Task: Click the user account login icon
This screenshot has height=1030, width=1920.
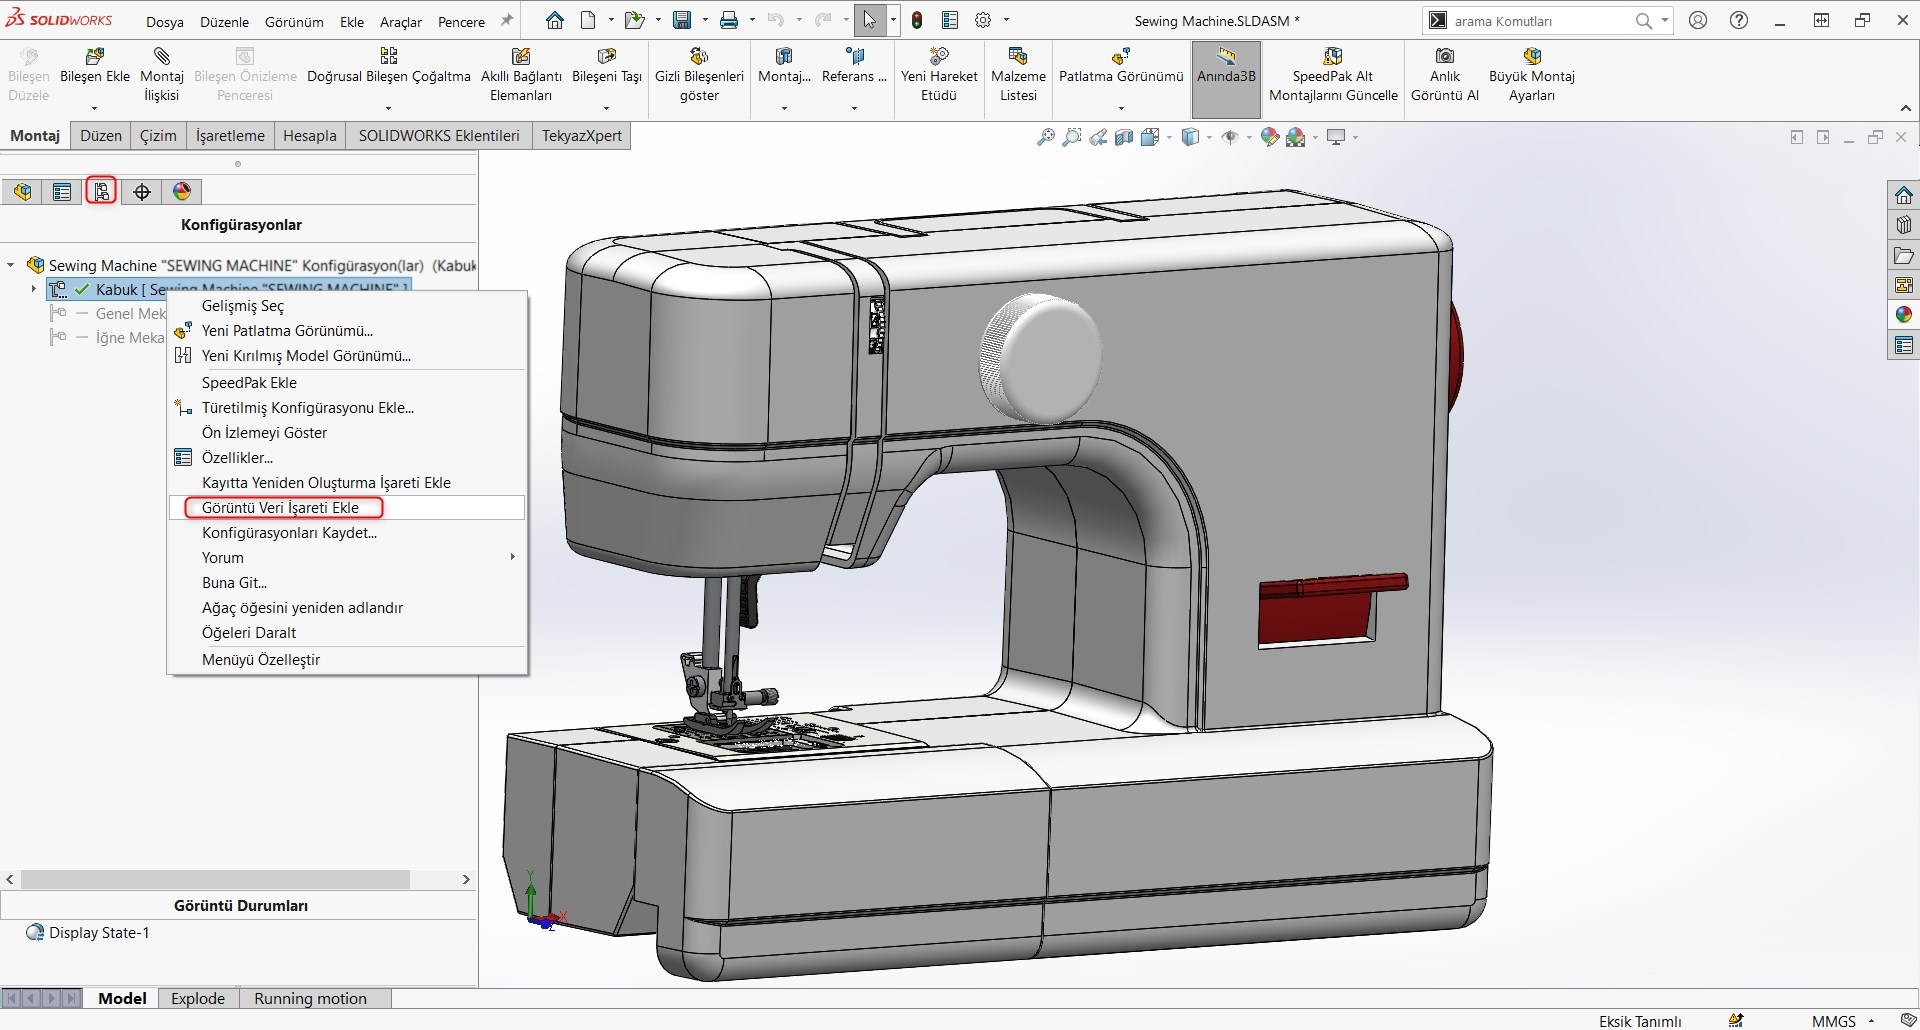Action: coord(1698,20)
